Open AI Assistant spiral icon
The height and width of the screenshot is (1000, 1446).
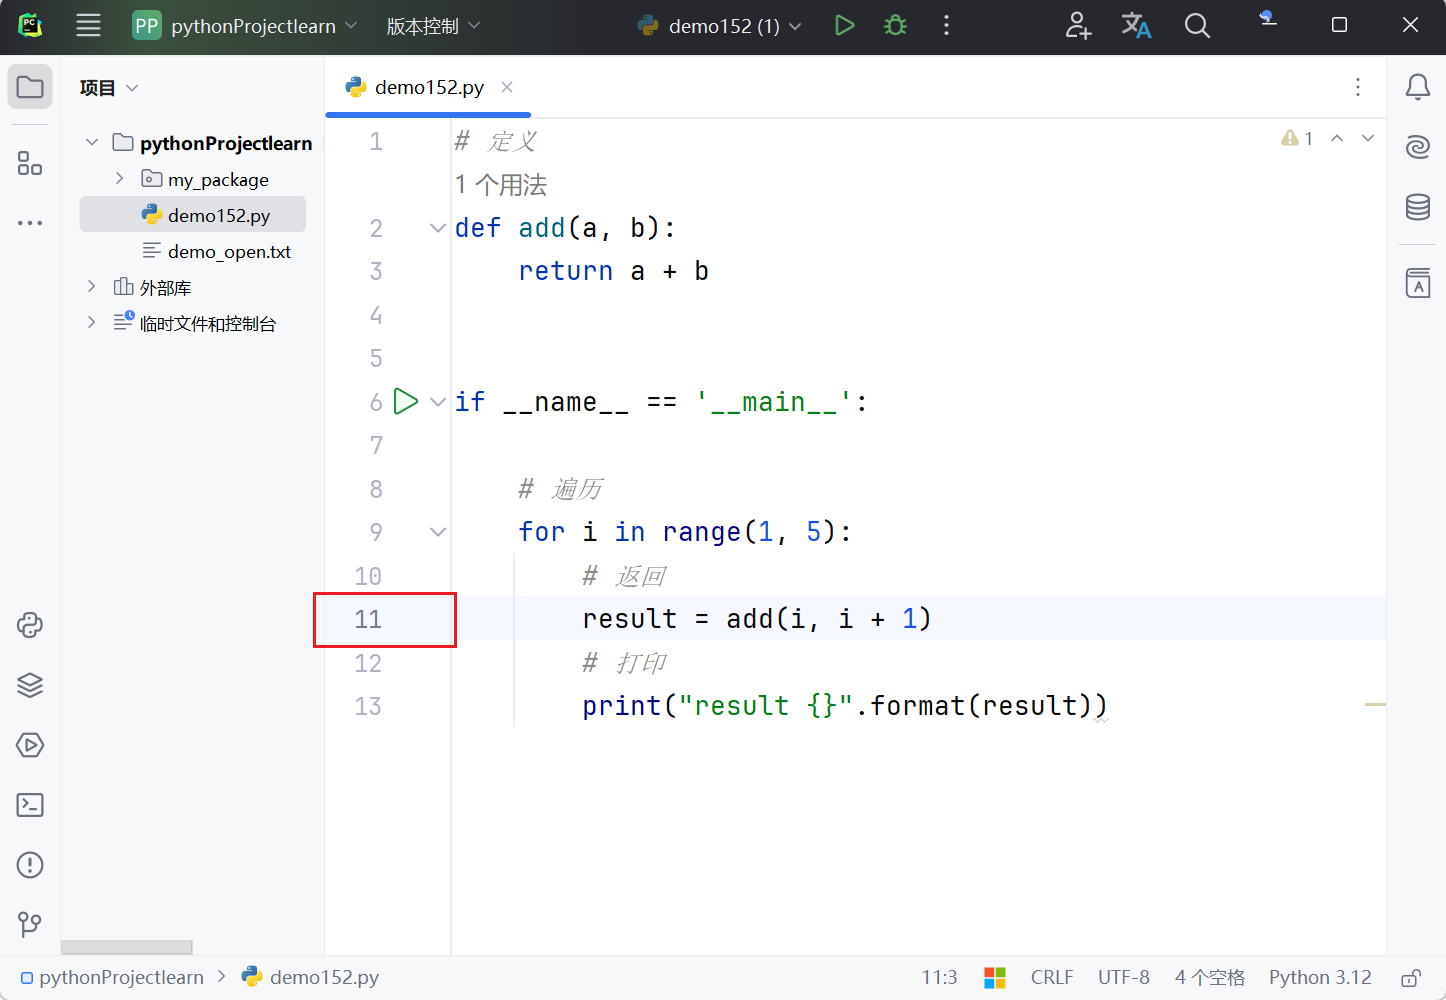tap(1418, 147)
